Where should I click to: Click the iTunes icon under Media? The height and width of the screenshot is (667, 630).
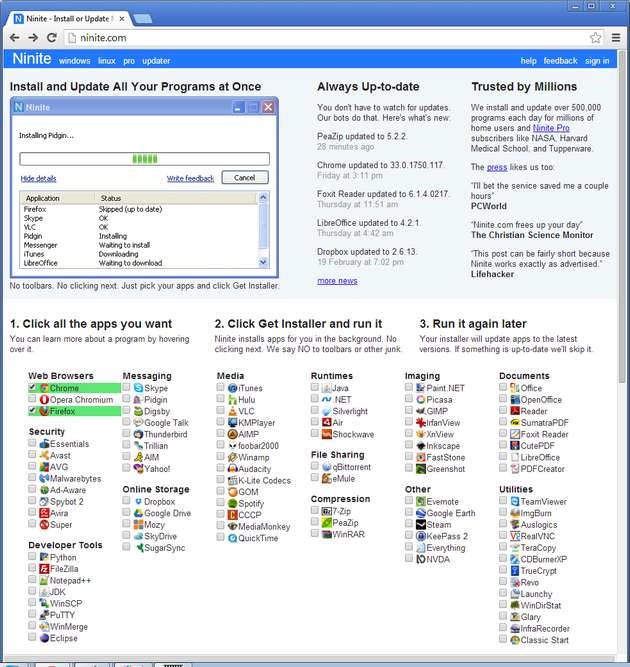click(x=232, y=388)
